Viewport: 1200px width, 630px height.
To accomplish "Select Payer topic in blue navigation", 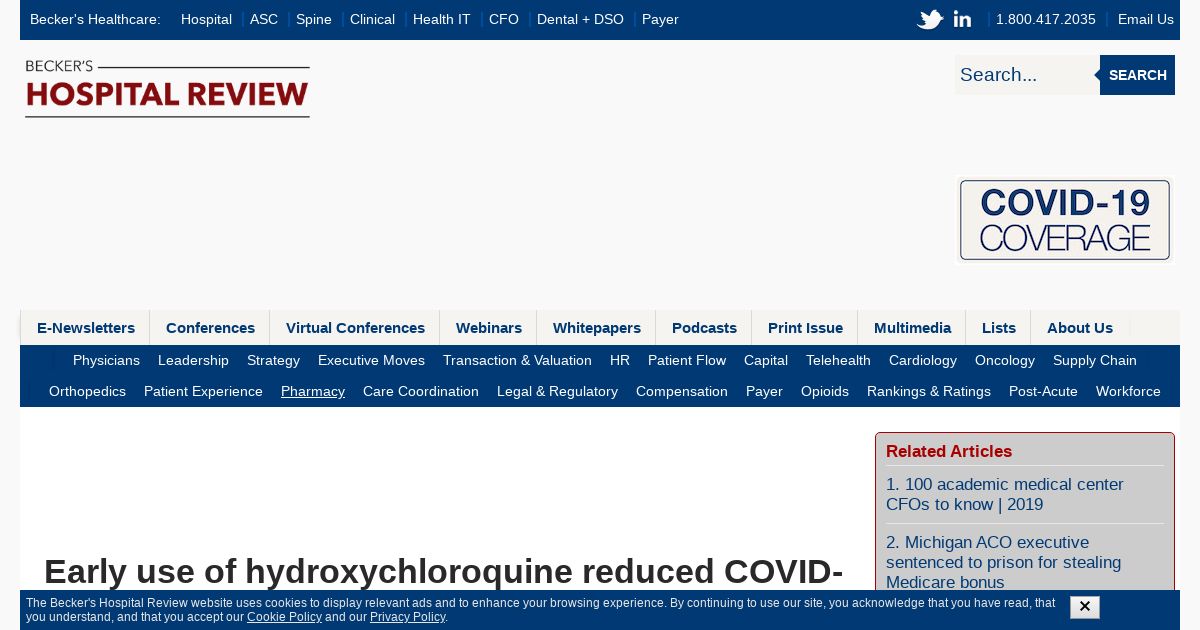I will [x=764, y=391].
